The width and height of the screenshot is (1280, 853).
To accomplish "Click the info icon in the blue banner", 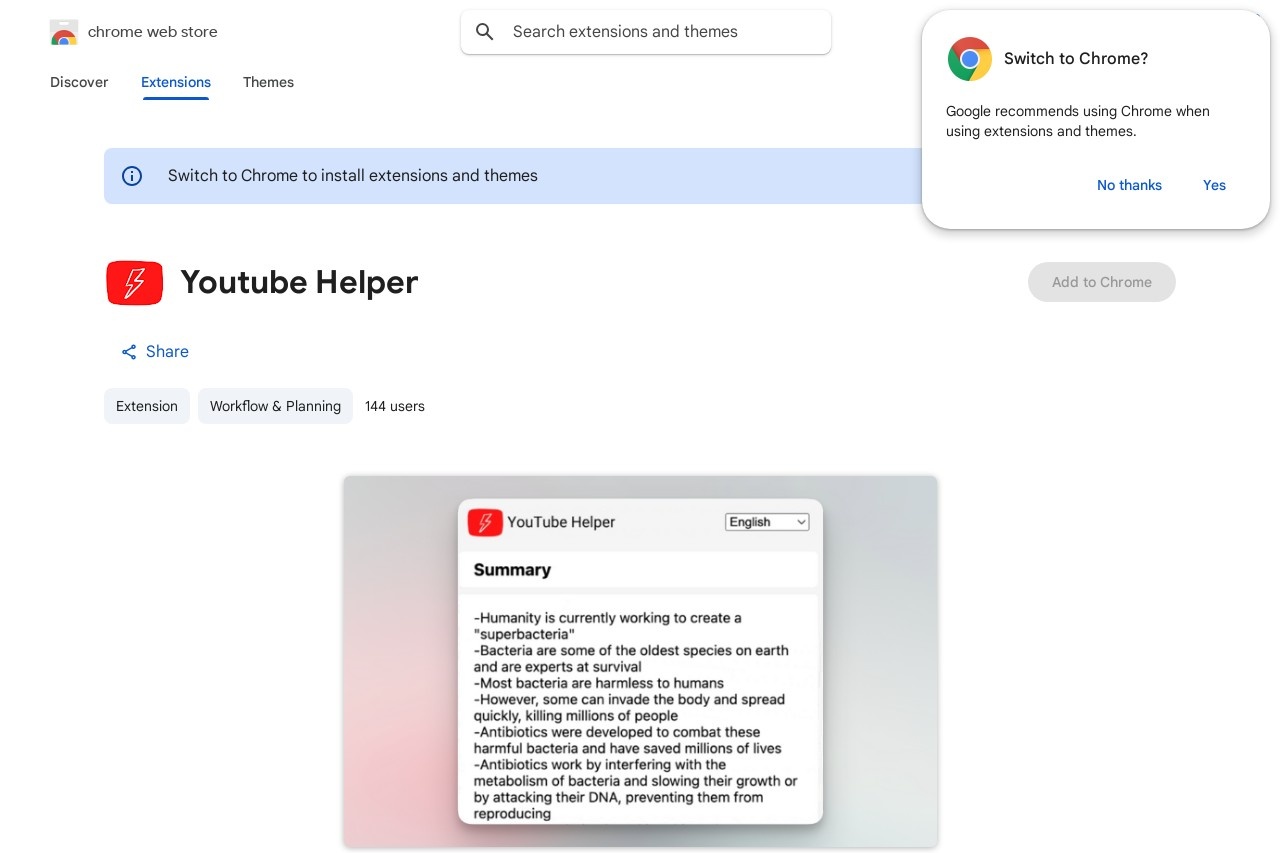I will 132,176.
